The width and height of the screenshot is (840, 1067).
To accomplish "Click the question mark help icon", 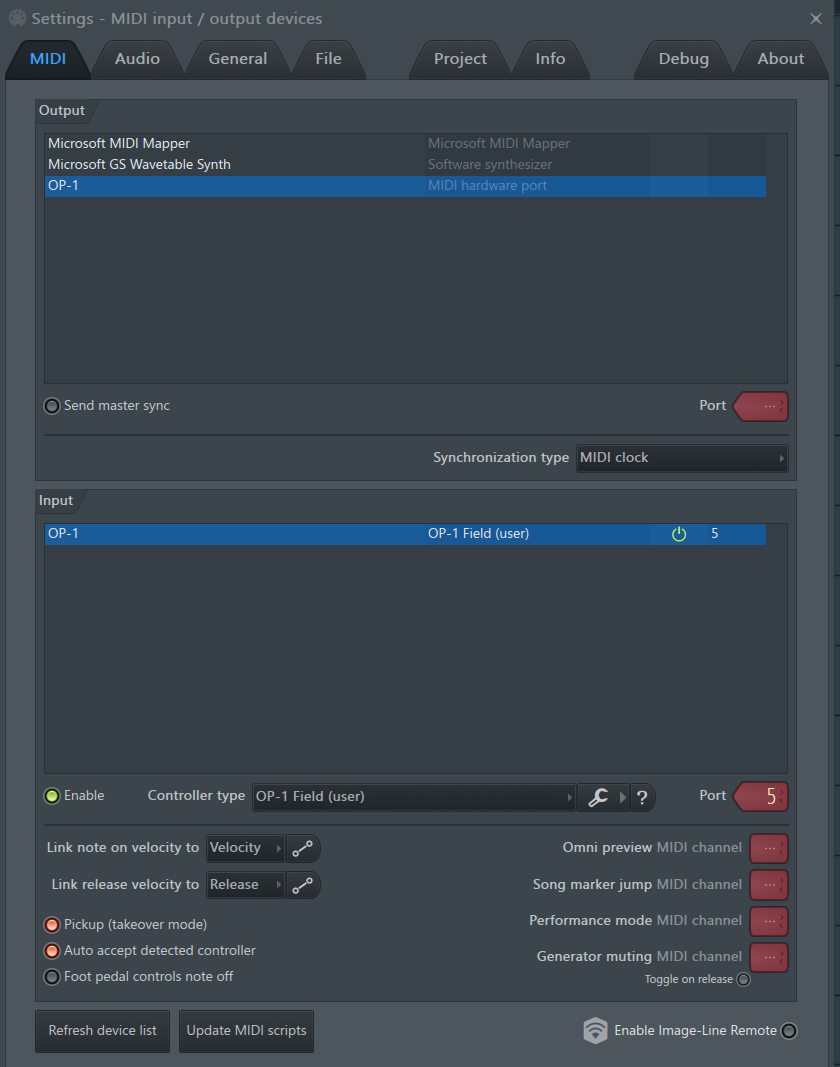I will coord(642,797).
